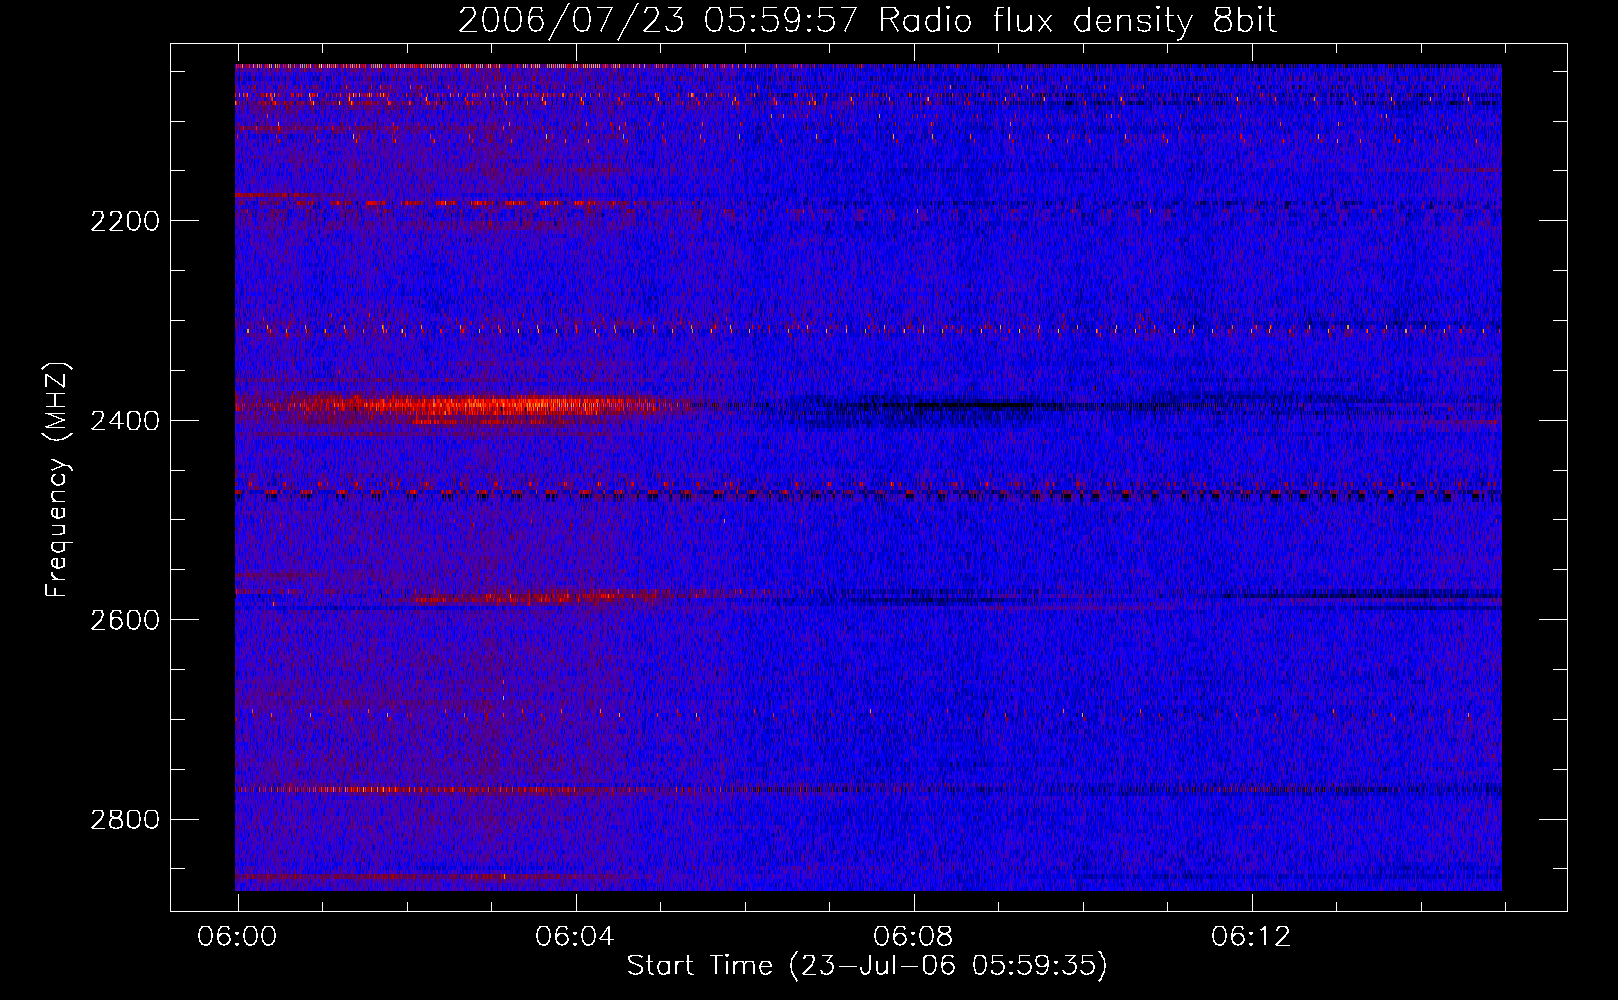Select the 2800 frequency axis label

coord(125,820)
